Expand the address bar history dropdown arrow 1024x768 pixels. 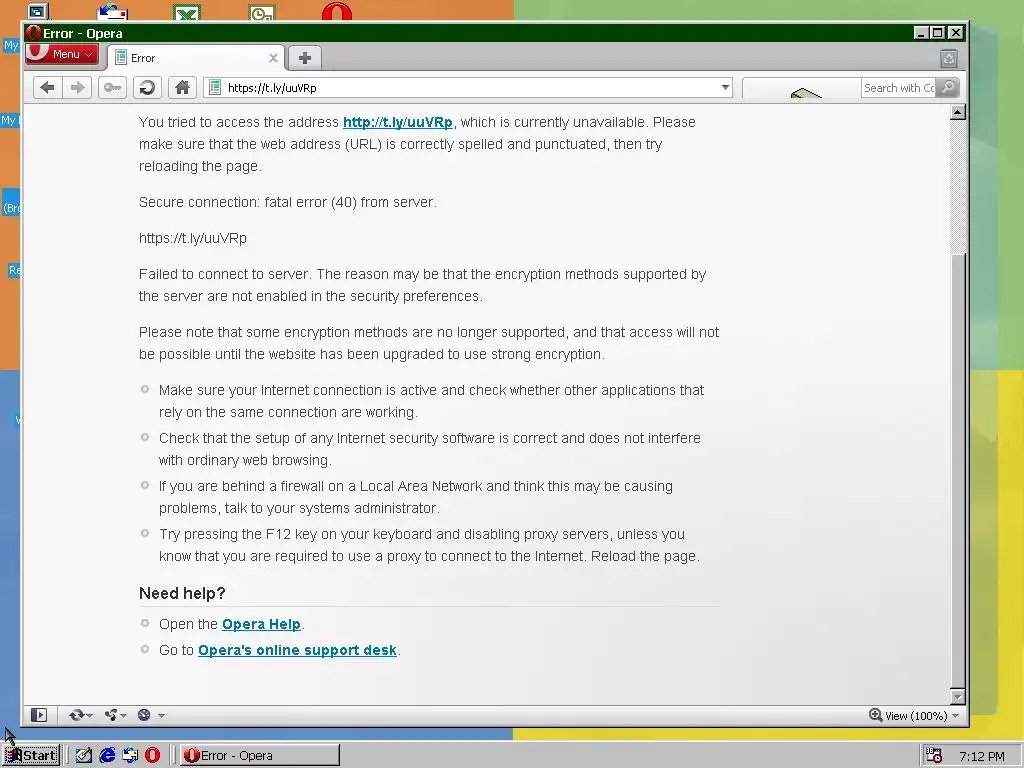point(725,88)
